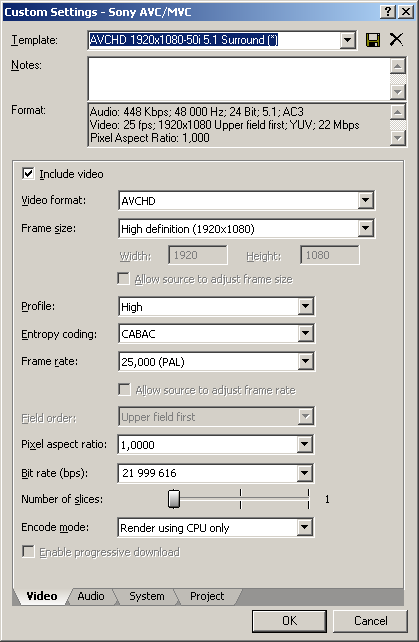Save the template with the floppy disk icon
419x642 pixels.
(x=373, y=40)
